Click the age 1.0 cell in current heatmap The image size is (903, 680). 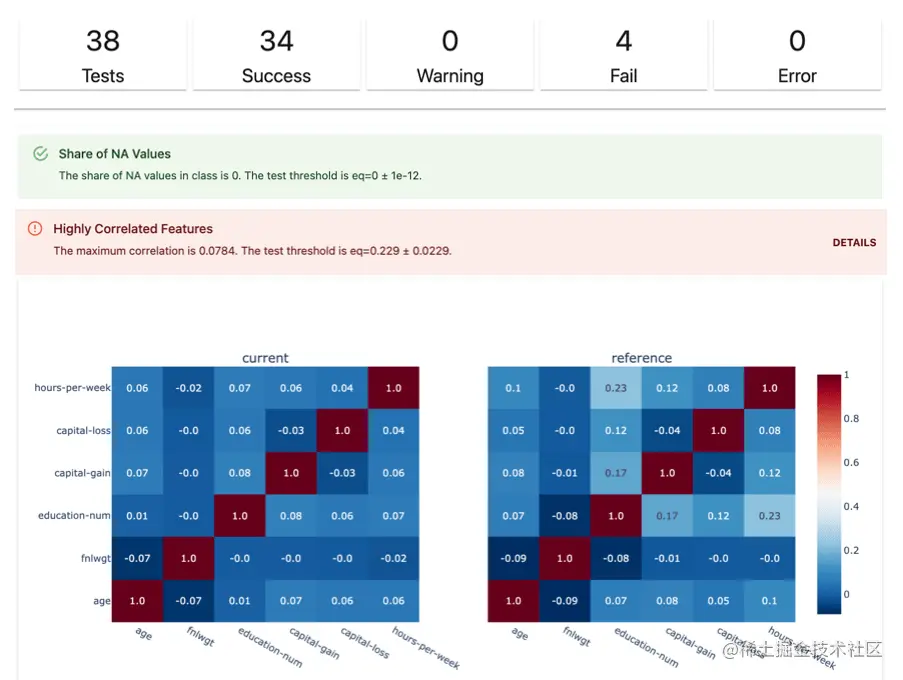(x=137, y=601)
